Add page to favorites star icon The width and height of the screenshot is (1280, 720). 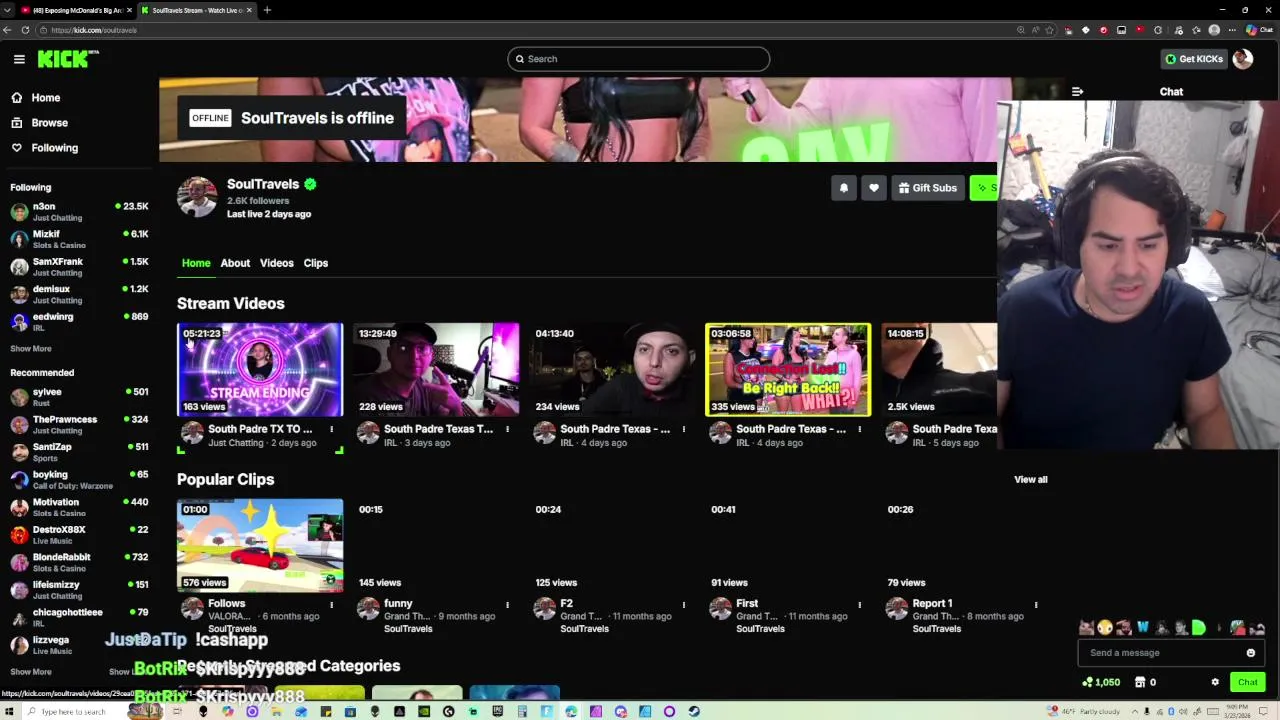pos(1049,30)
